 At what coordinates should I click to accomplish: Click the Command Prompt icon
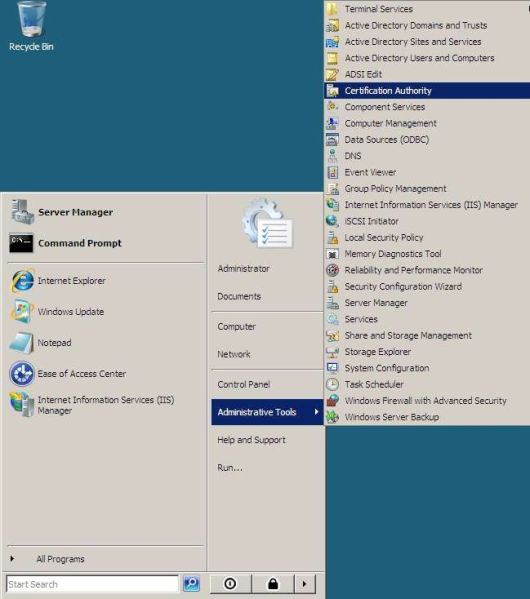coord(21,243)
